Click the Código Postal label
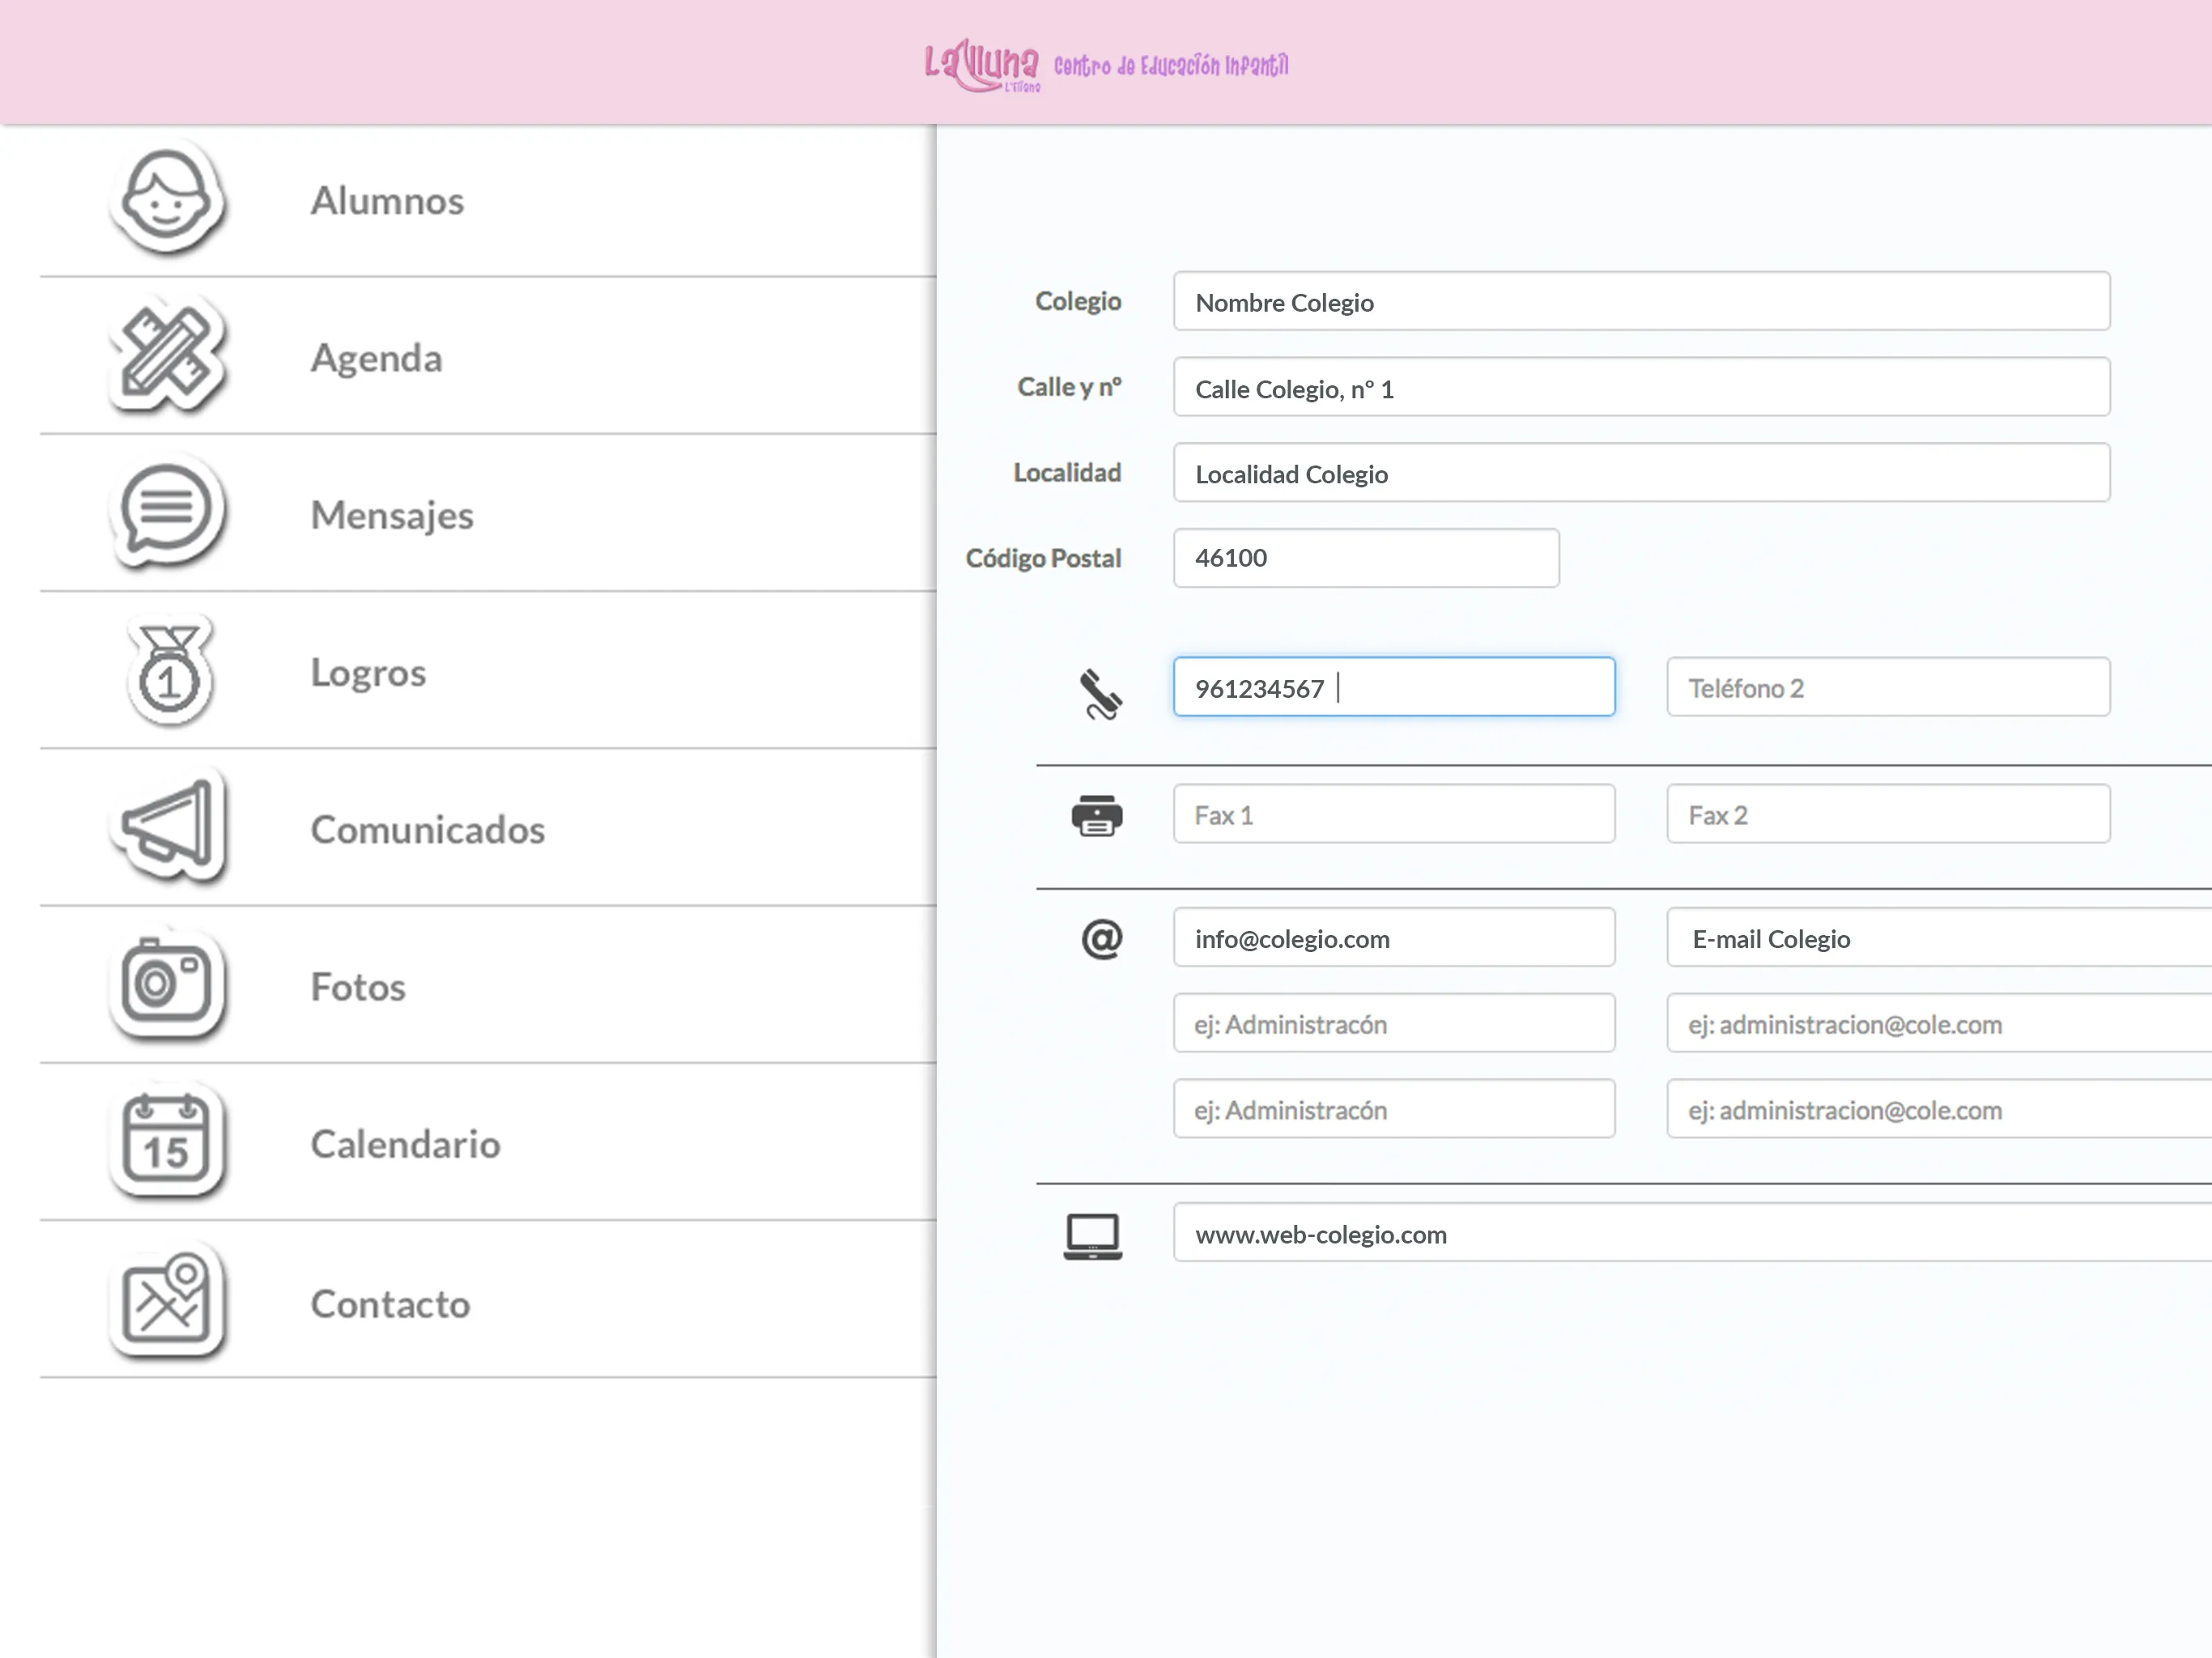 pyautogui.click(x=1043, y=558)
